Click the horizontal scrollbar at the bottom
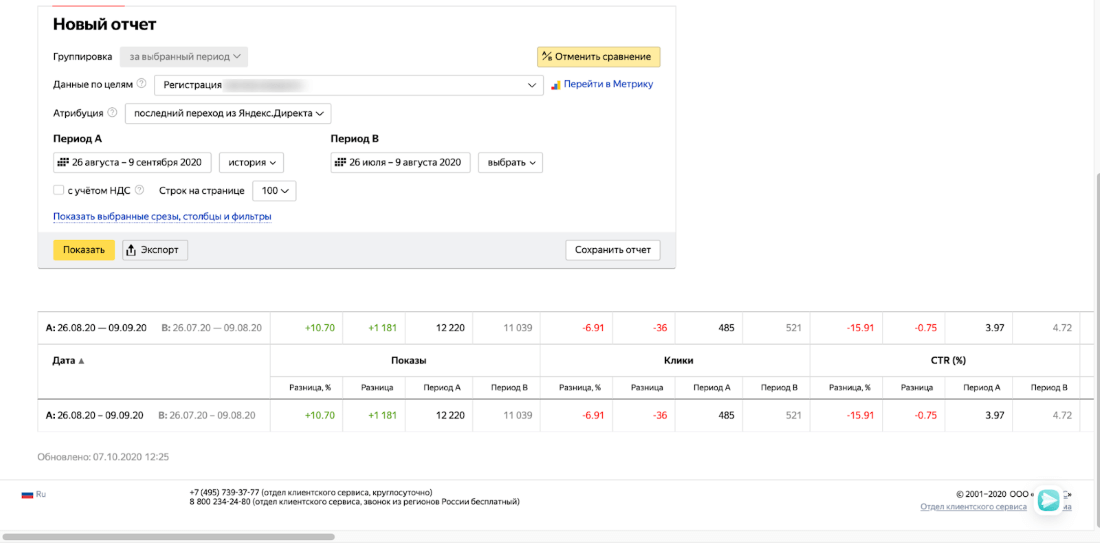The image size is (1100, 543). coord(168,537)
